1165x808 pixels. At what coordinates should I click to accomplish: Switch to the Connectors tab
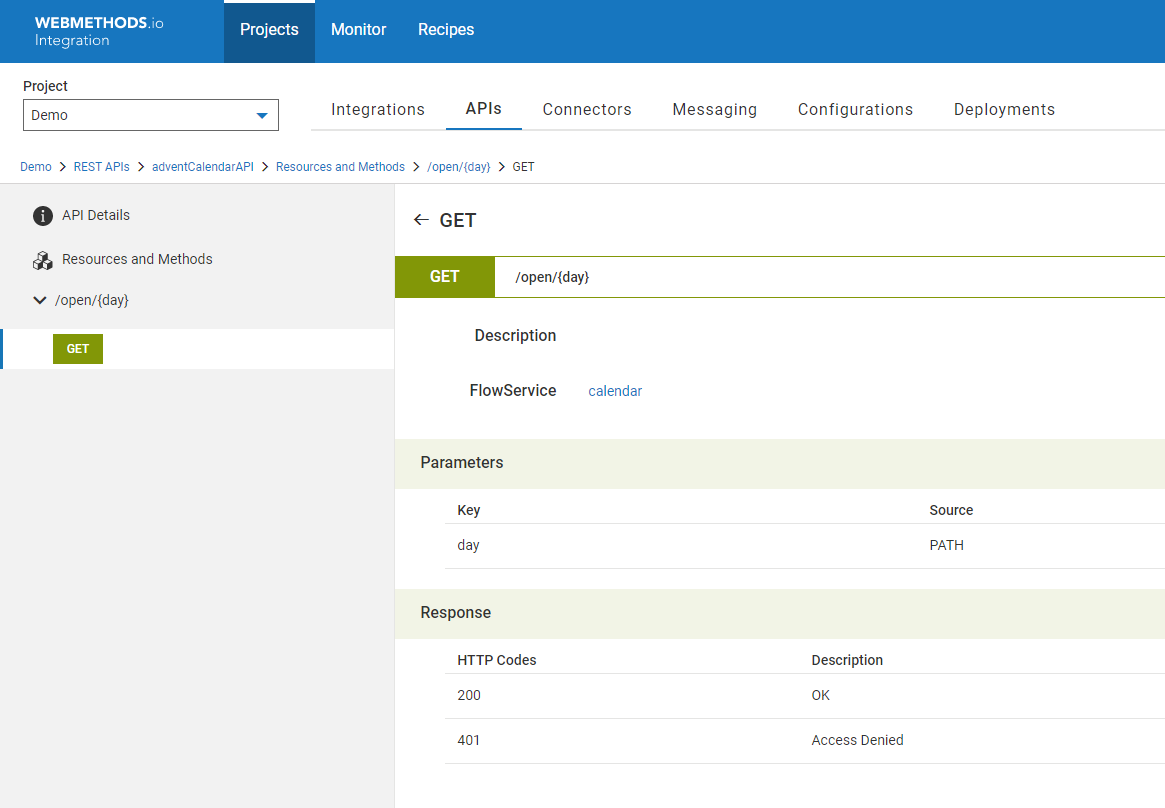pyautogui.click(x=587, y=110)
